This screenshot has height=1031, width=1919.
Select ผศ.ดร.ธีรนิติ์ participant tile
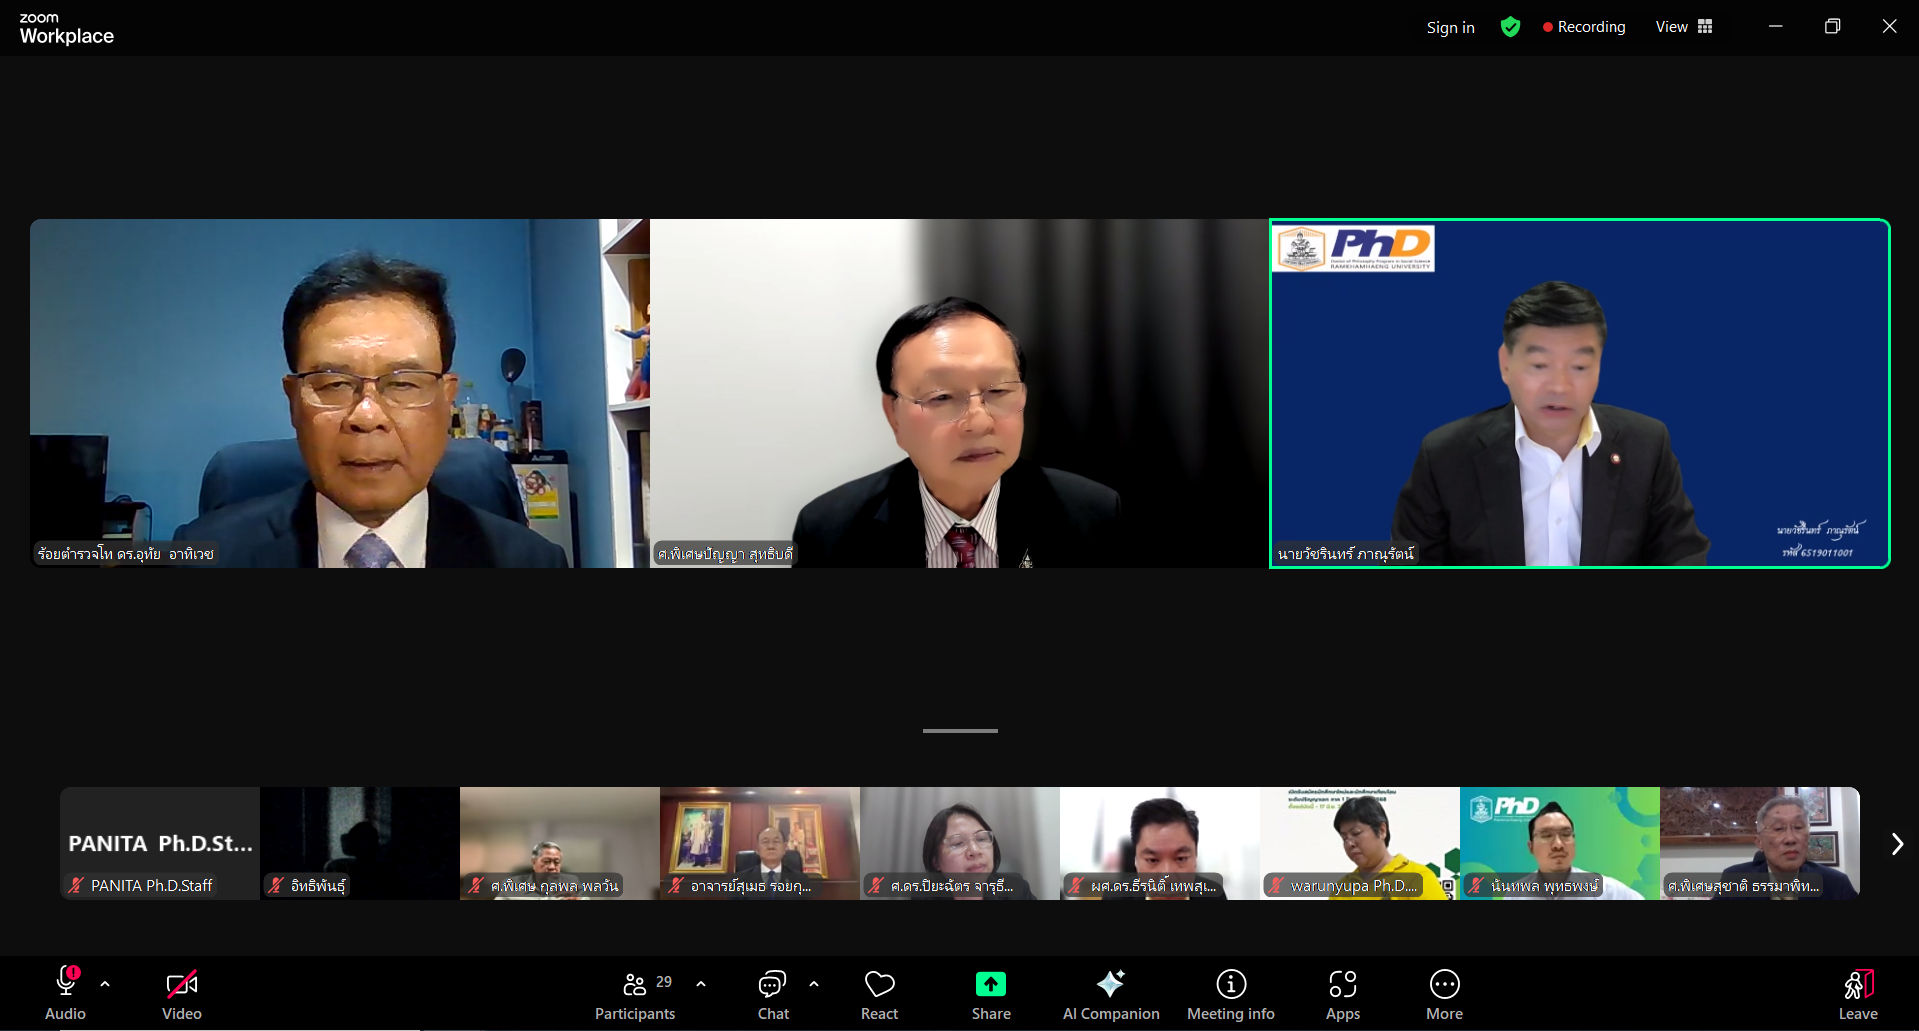coord(1160,843)
